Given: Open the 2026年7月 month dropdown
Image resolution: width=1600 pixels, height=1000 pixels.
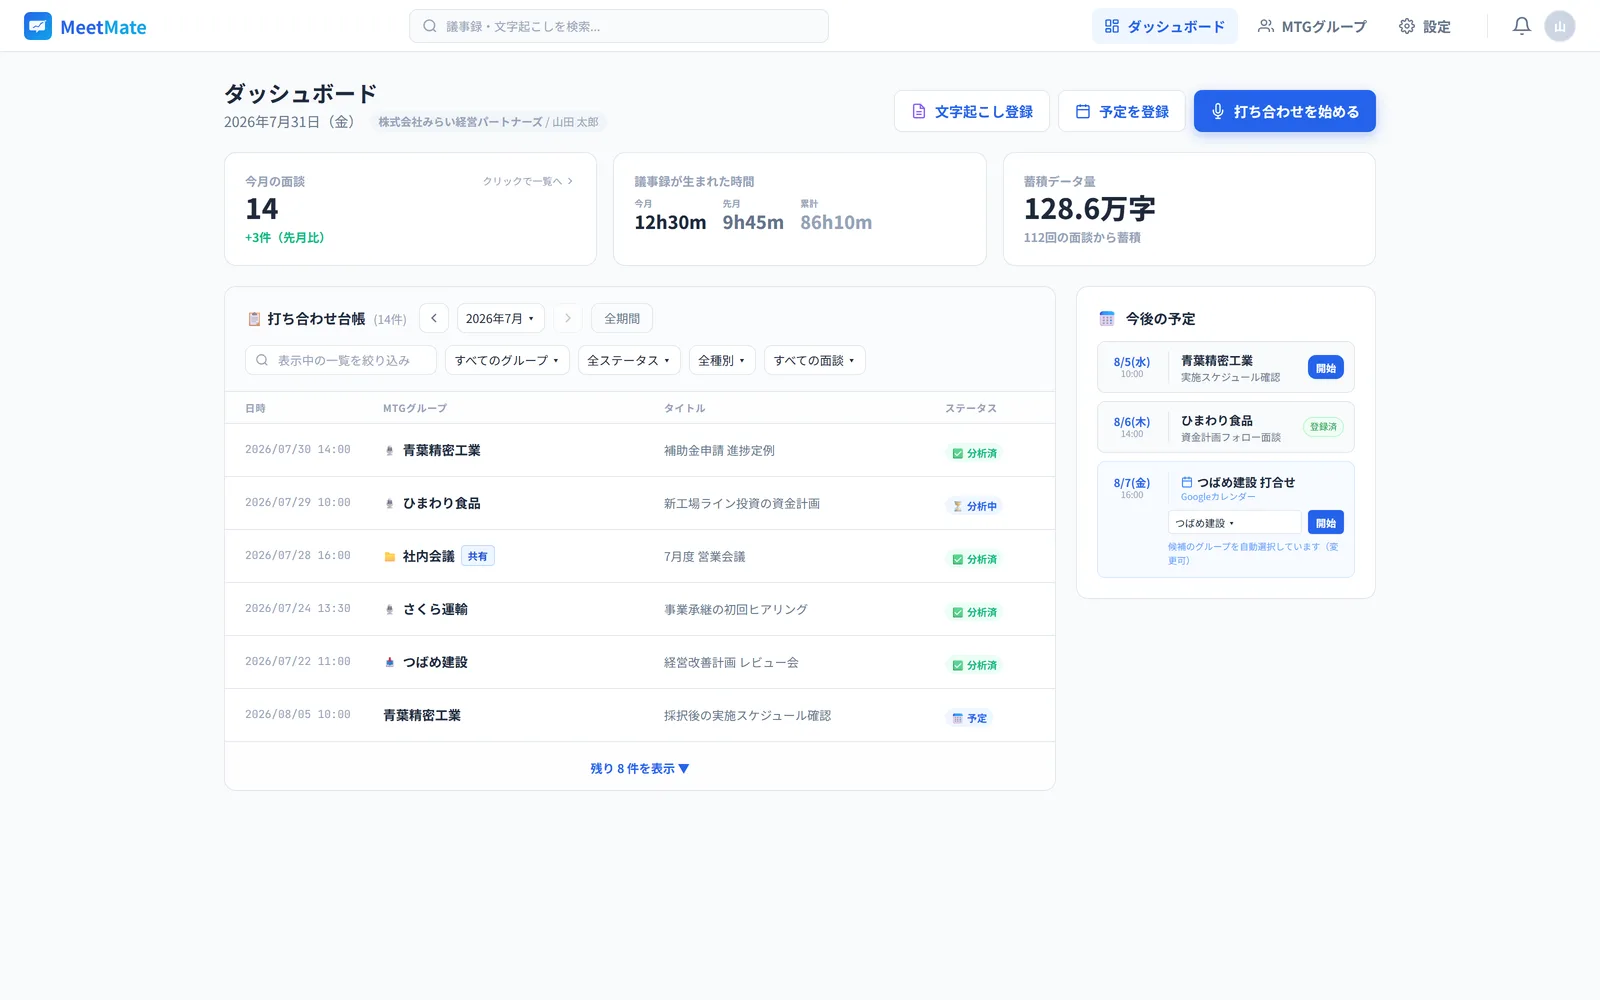Looking at the screenshot, I should [501, 318].
